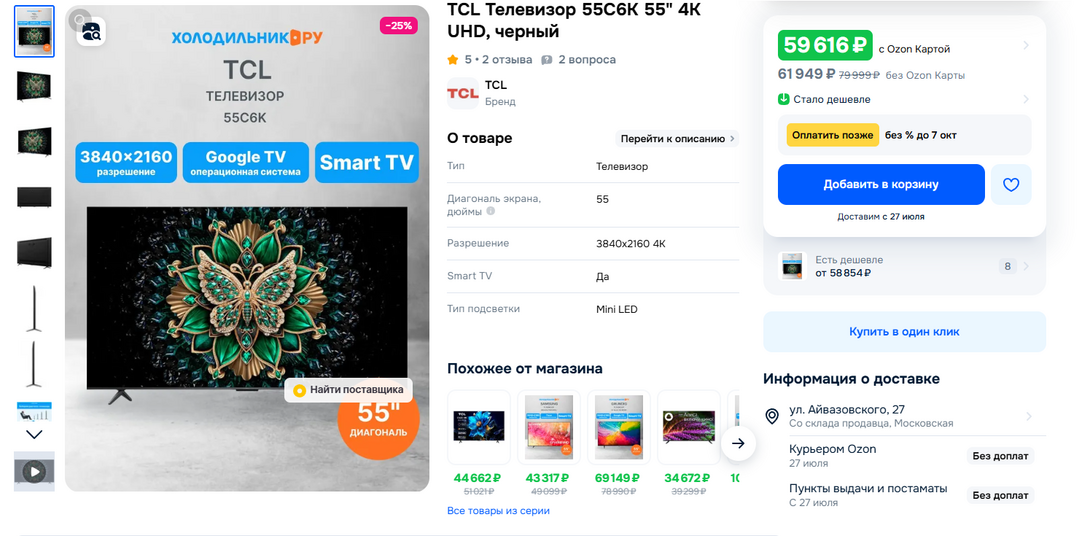The width and height of the screenshot is (1090, 536).
Task: Expand Ozon Card price details chevron
Action: 1026,46
